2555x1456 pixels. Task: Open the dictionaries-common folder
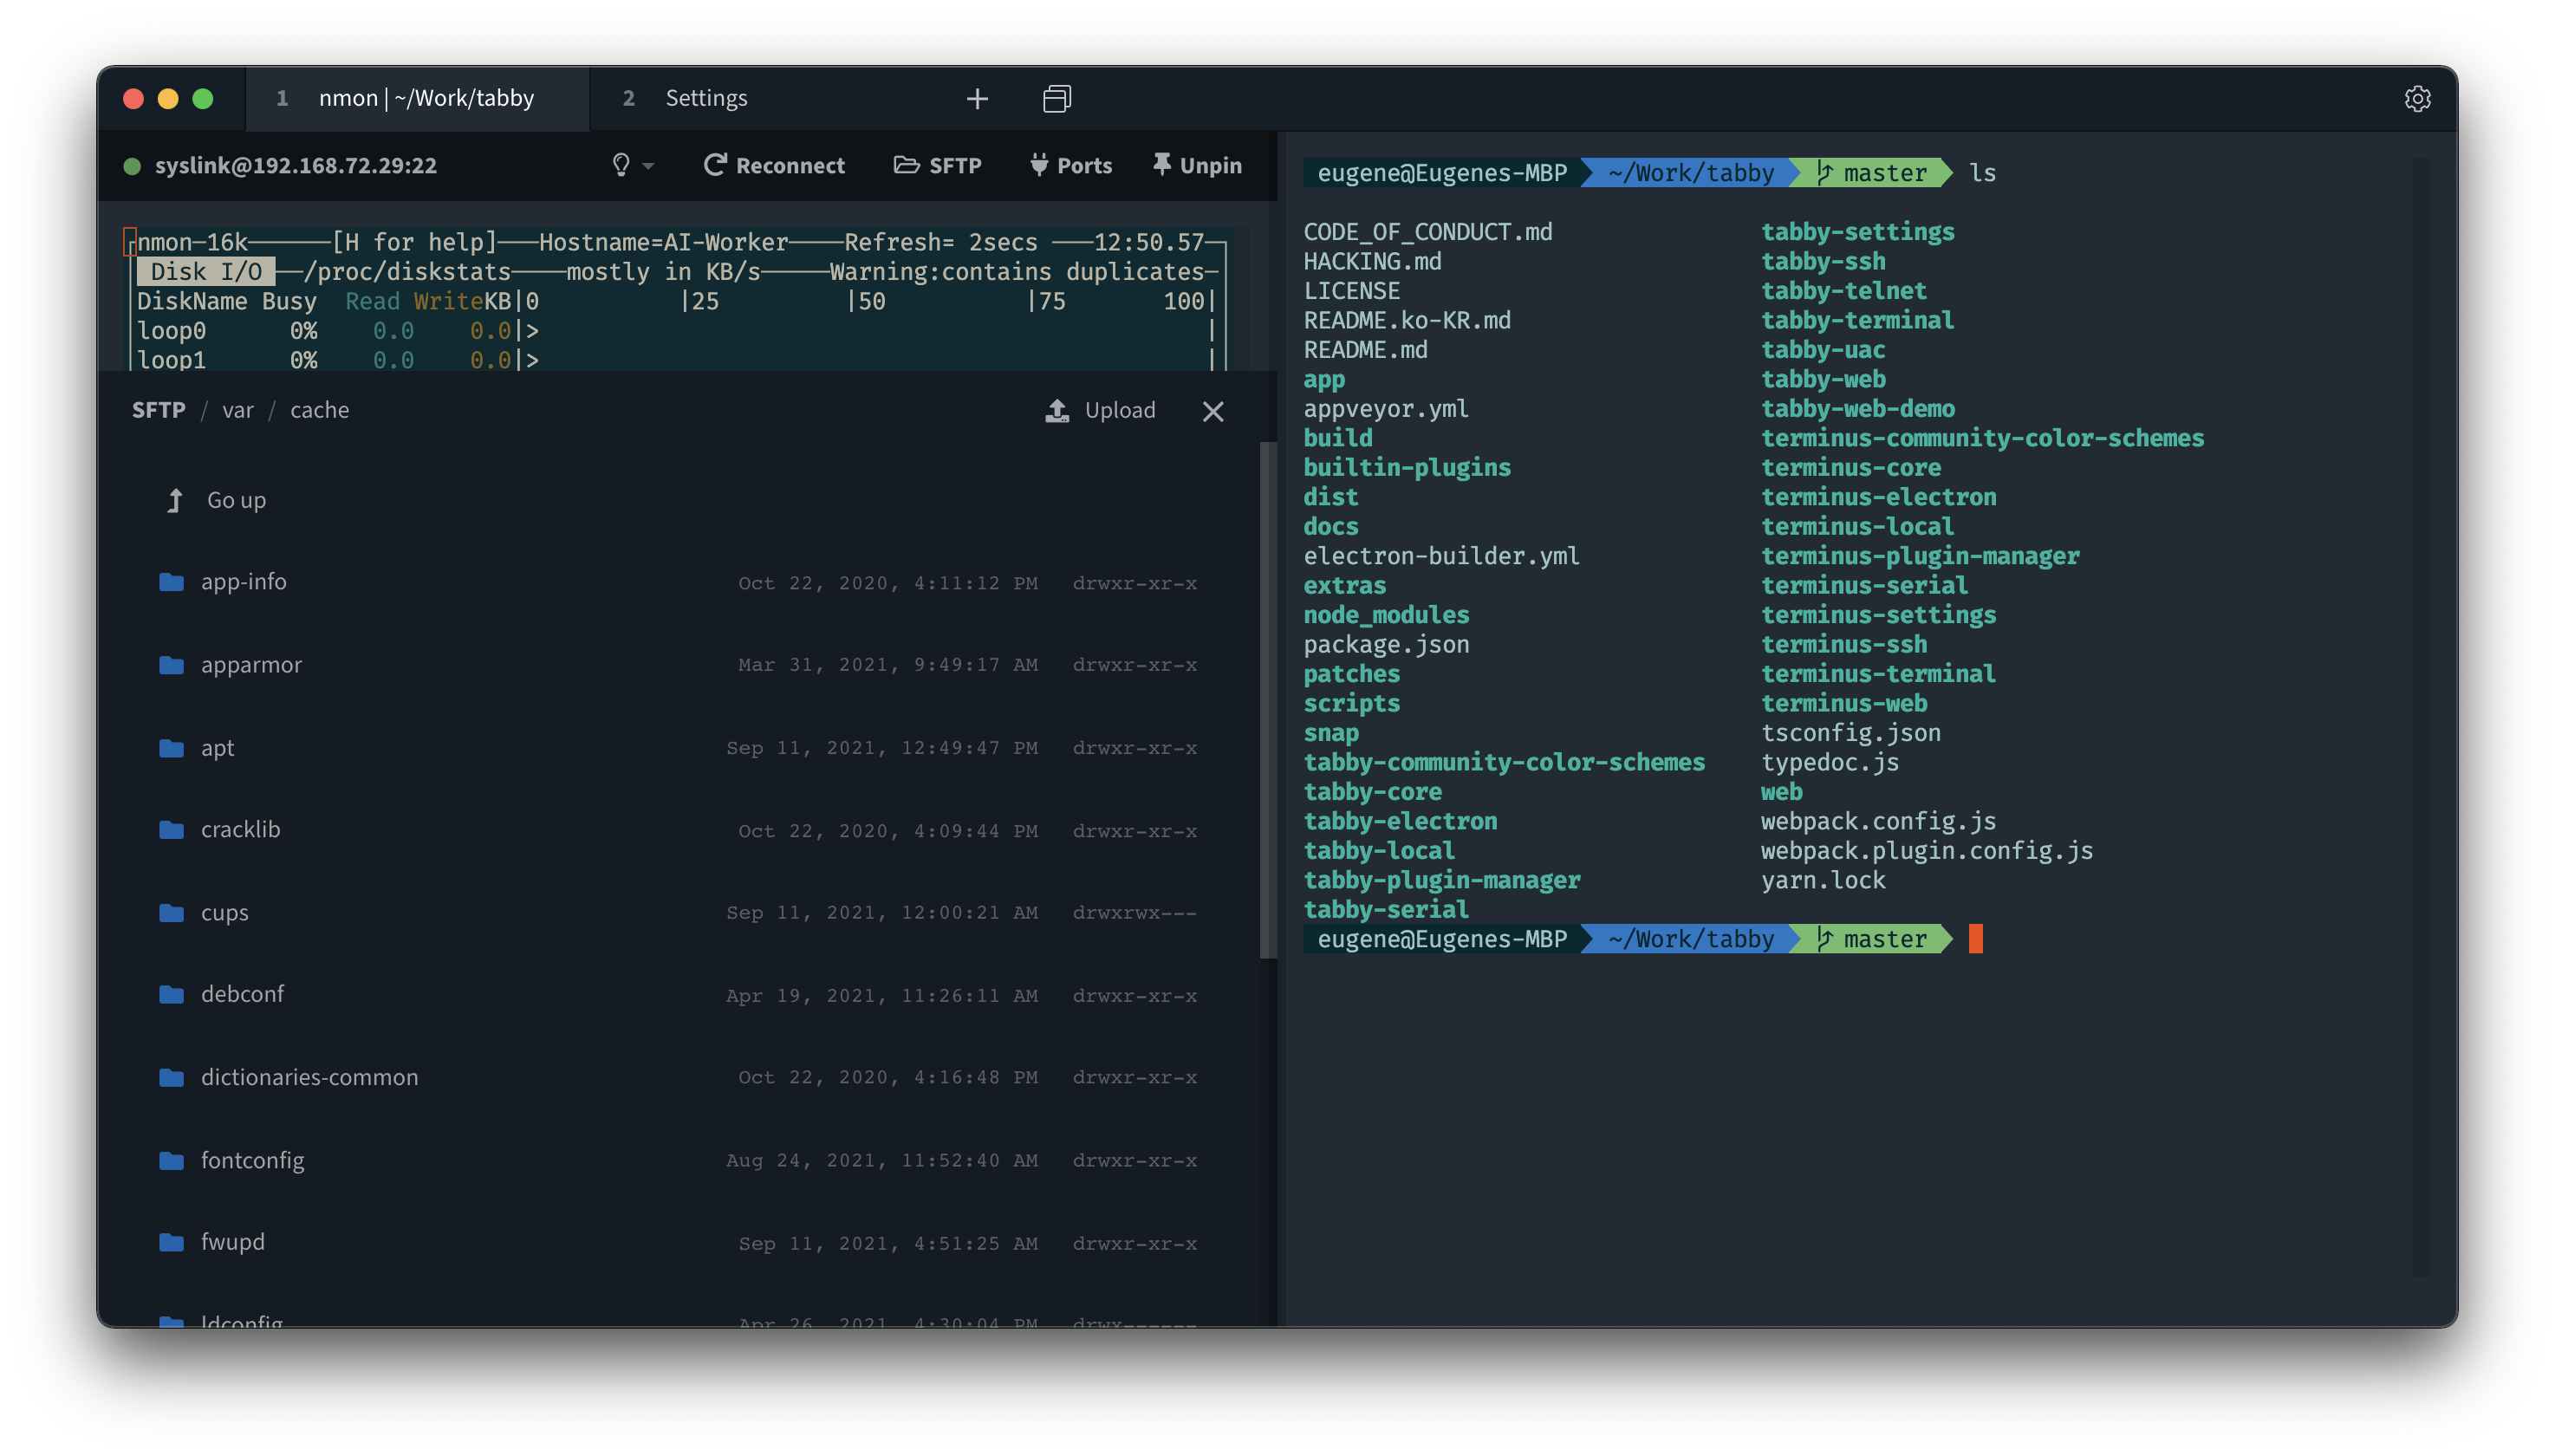click(309, 1077)
